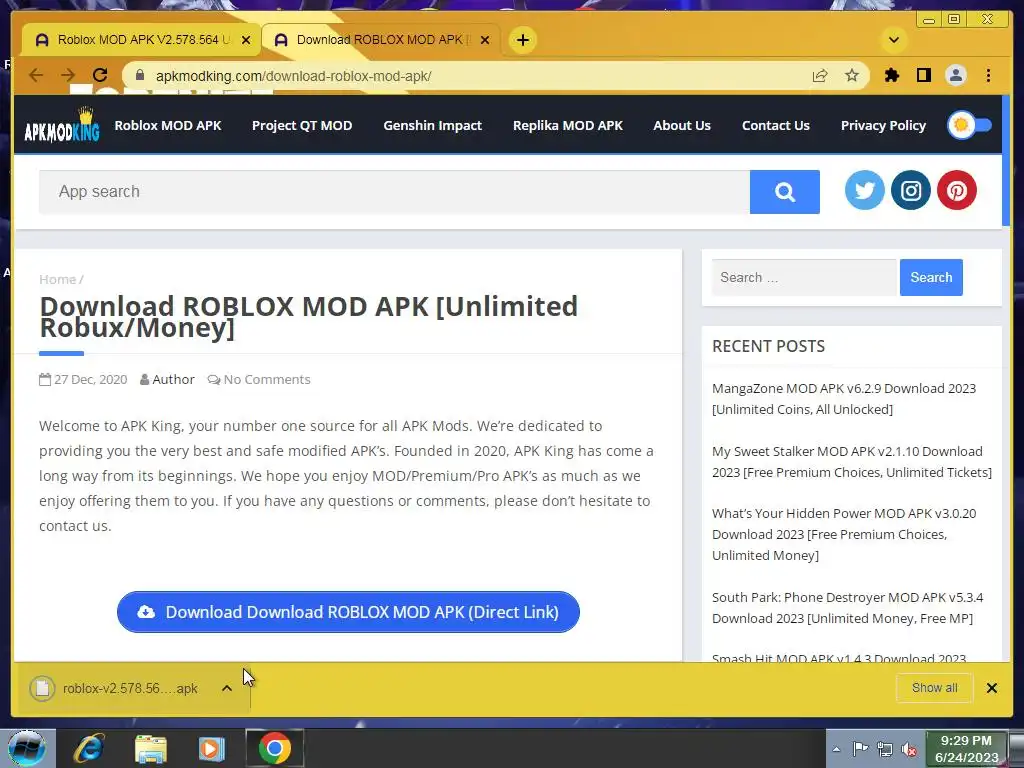The image size is (1024, 768).
Task: Click the blue magnifier search button
Action: (784, 192)
